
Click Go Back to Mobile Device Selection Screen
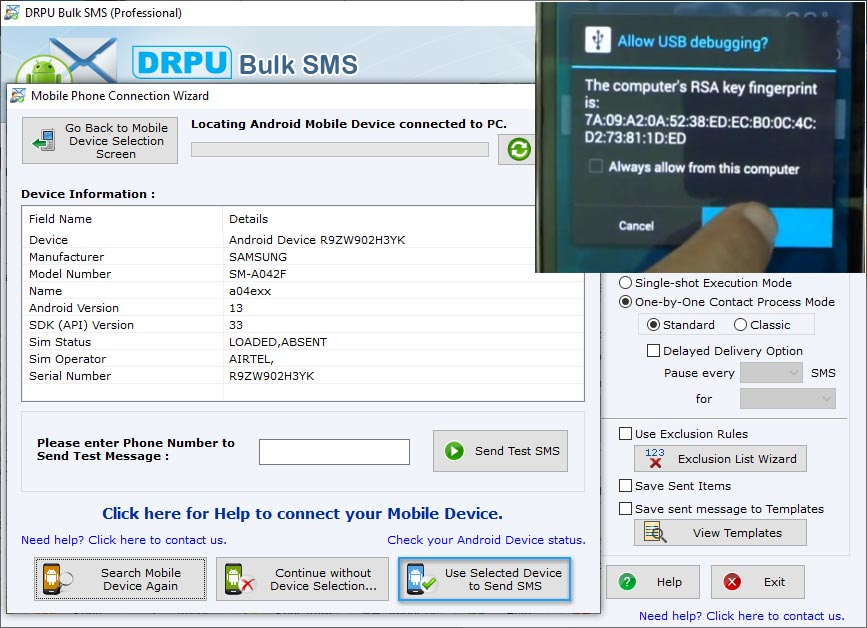pos(100,140)
